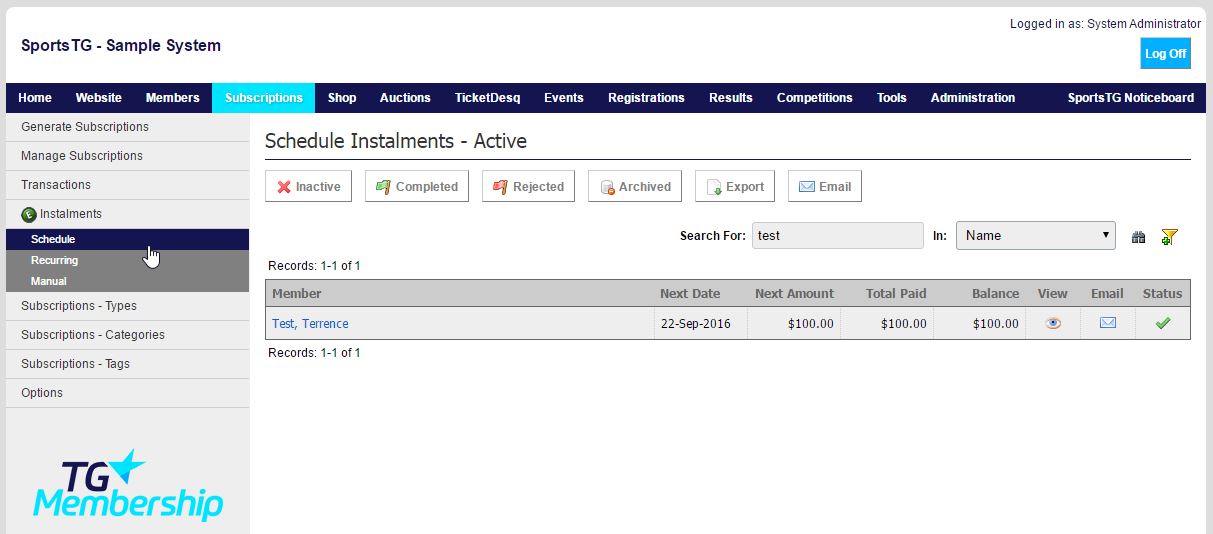Open the Results menu
Screen dimensions: 1213x534
click(731, 98)
